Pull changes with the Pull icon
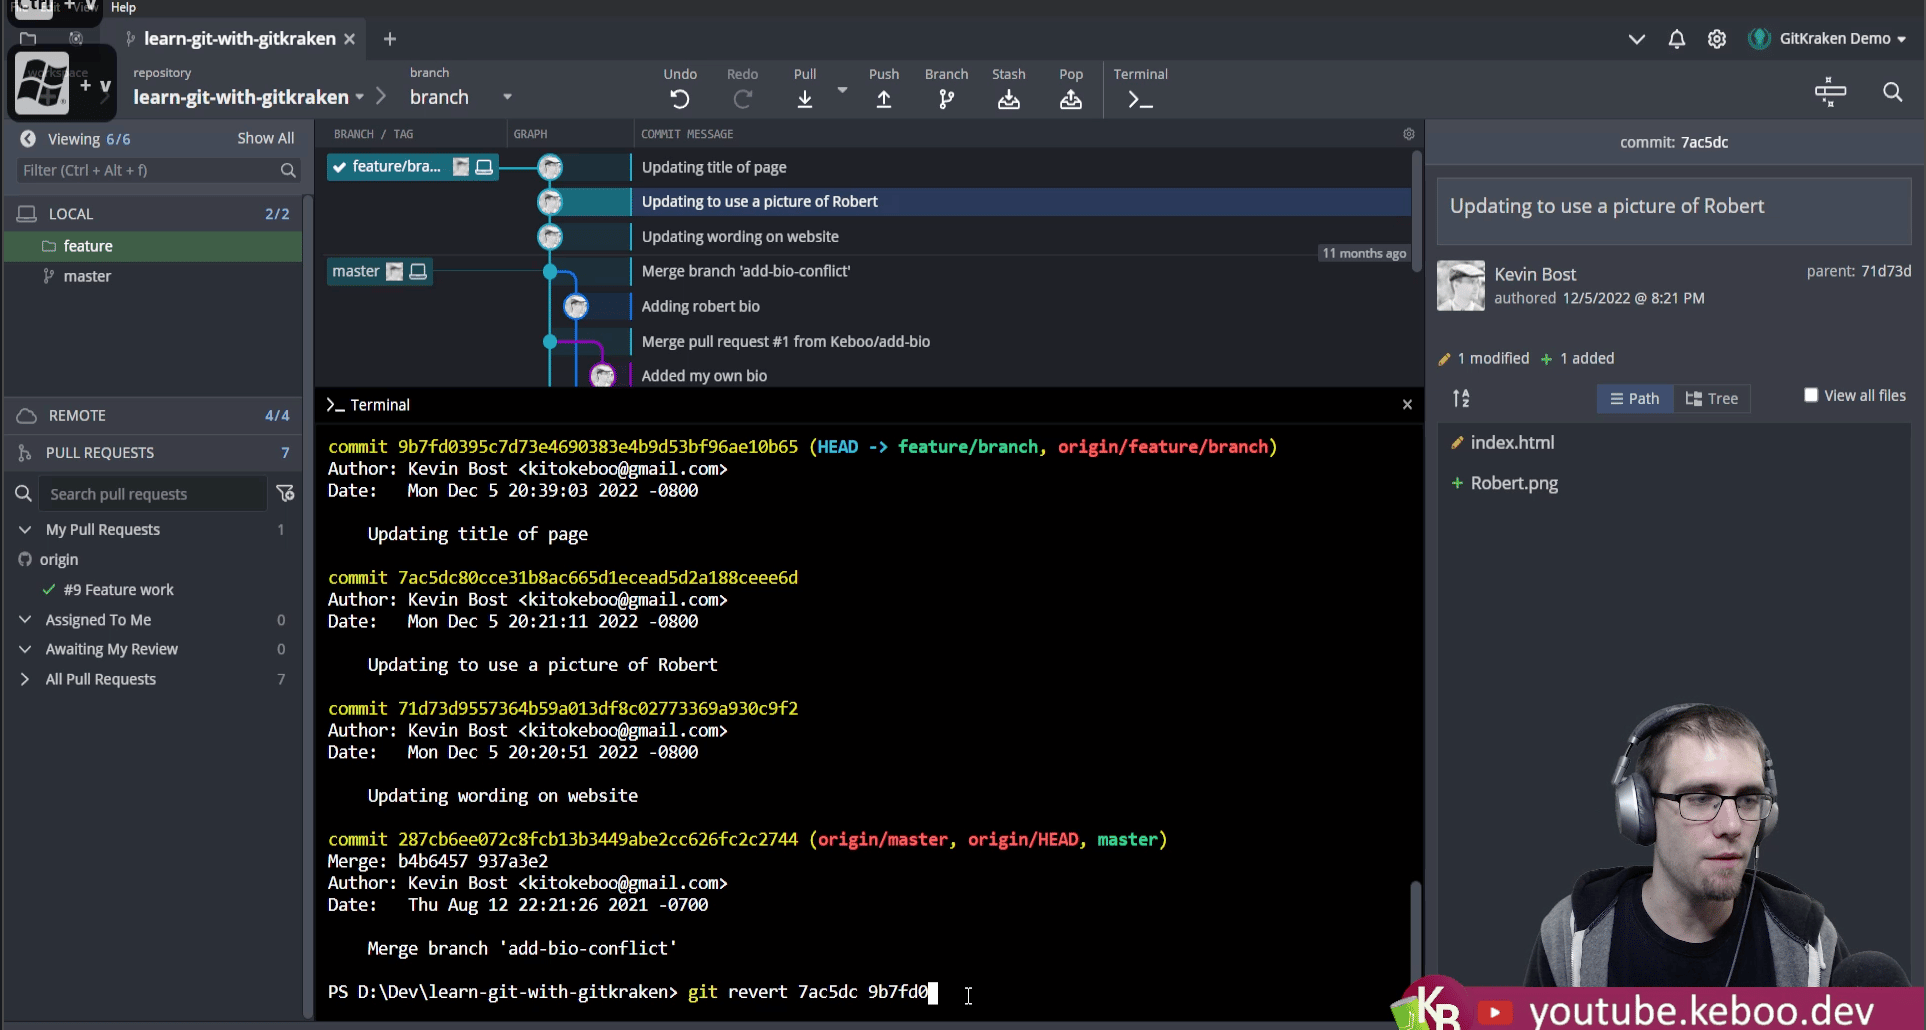Viewport: 1926px width, 1030px height. tap(805, 99)
